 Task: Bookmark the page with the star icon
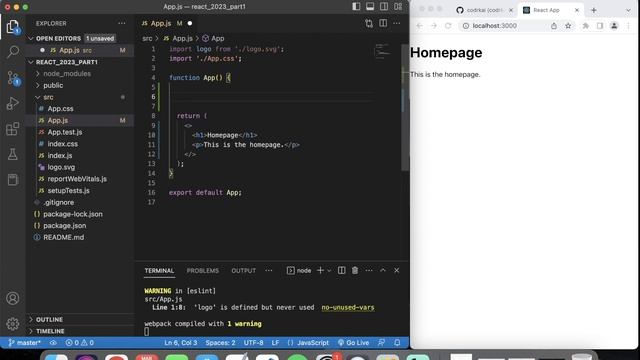tap(568, 26)
